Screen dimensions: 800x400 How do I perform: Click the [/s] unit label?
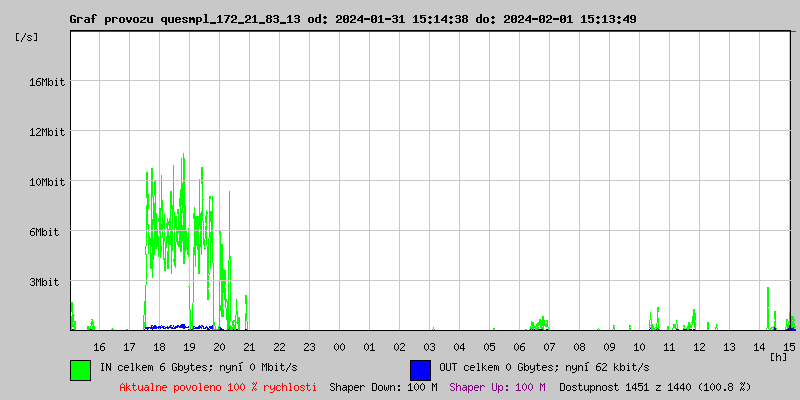coord(27,36)
